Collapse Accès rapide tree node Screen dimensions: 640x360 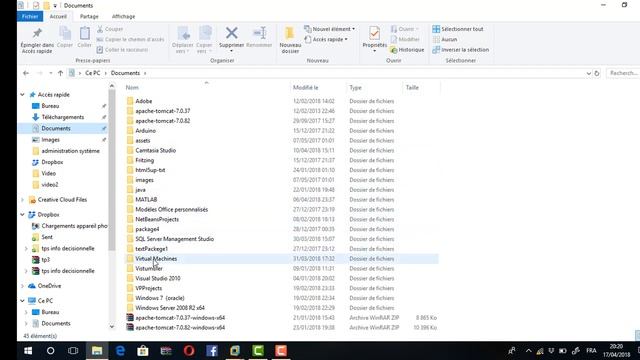point(22,95)
